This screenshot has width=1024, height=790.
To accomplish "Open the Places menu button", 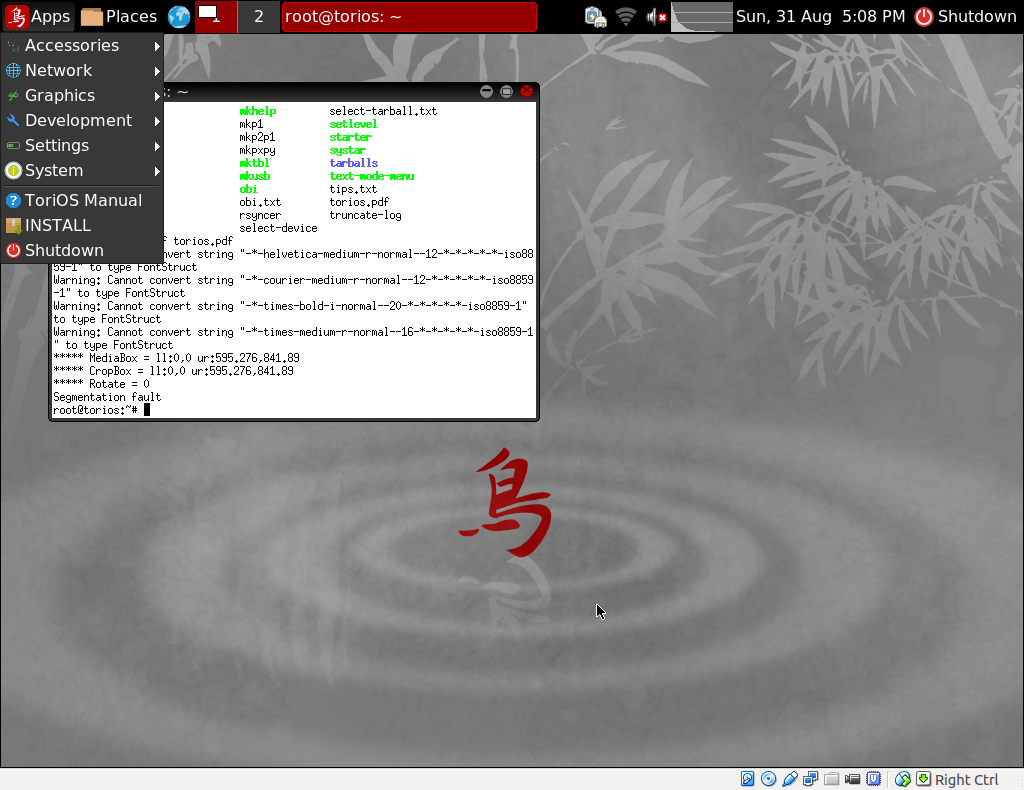I will (x=119, y=16).
